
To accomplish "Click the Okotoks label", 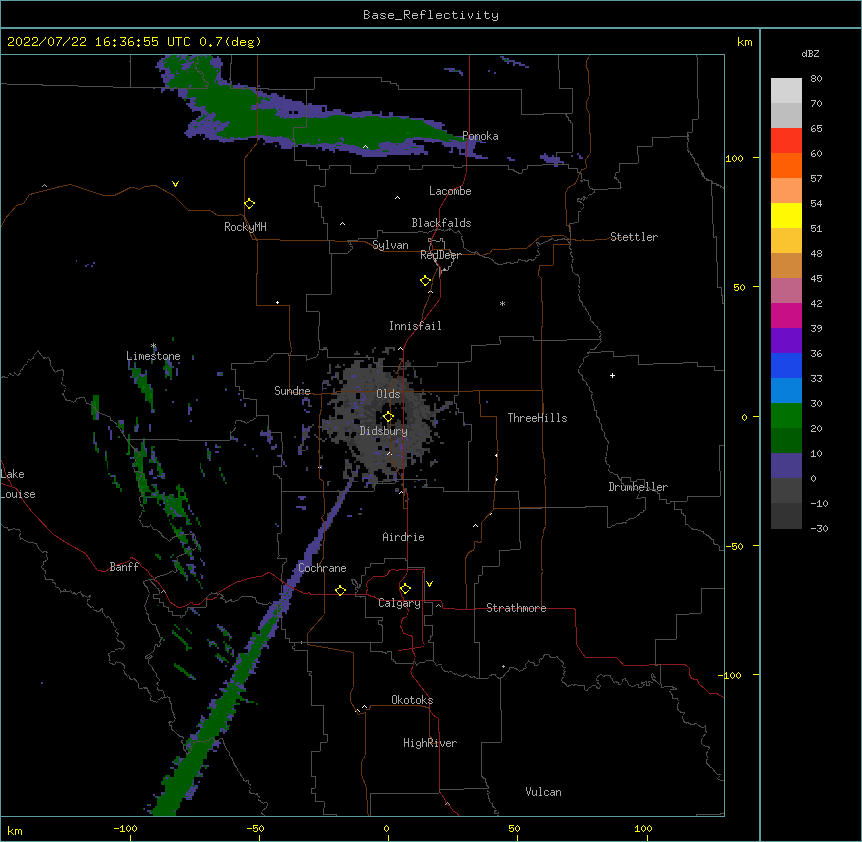I will tap(412, 700).
